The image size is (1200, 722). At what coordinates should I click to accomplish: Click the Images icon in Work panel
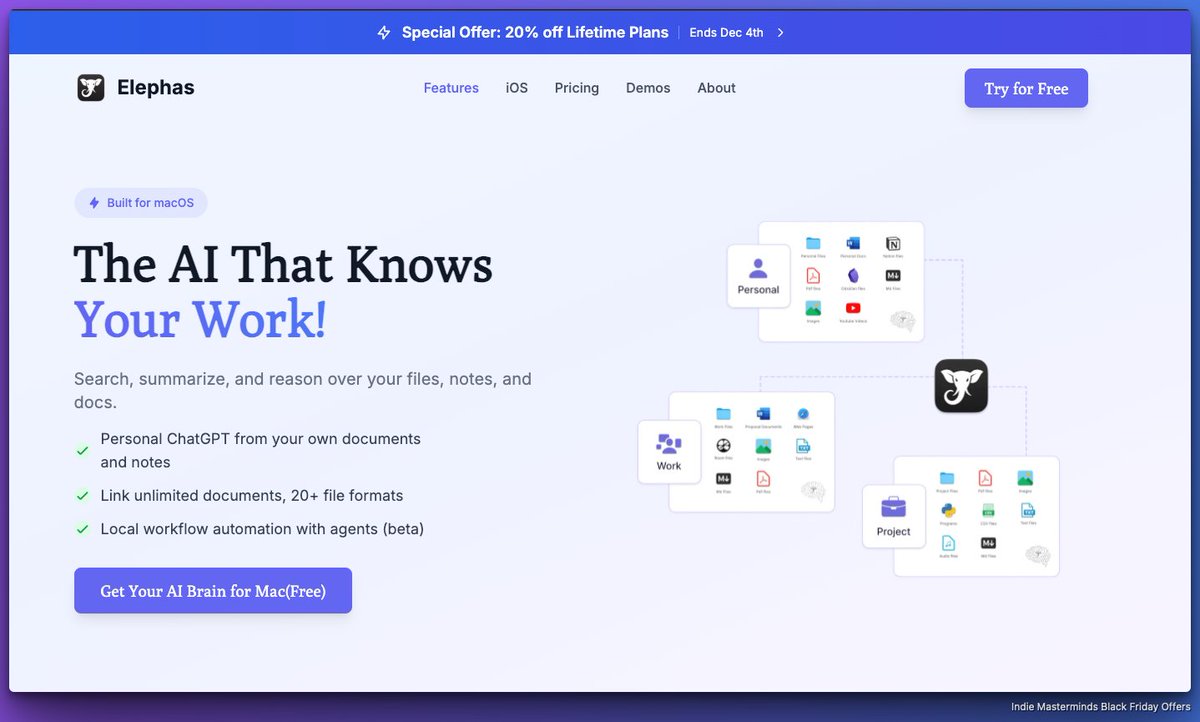tap(763, 446)
